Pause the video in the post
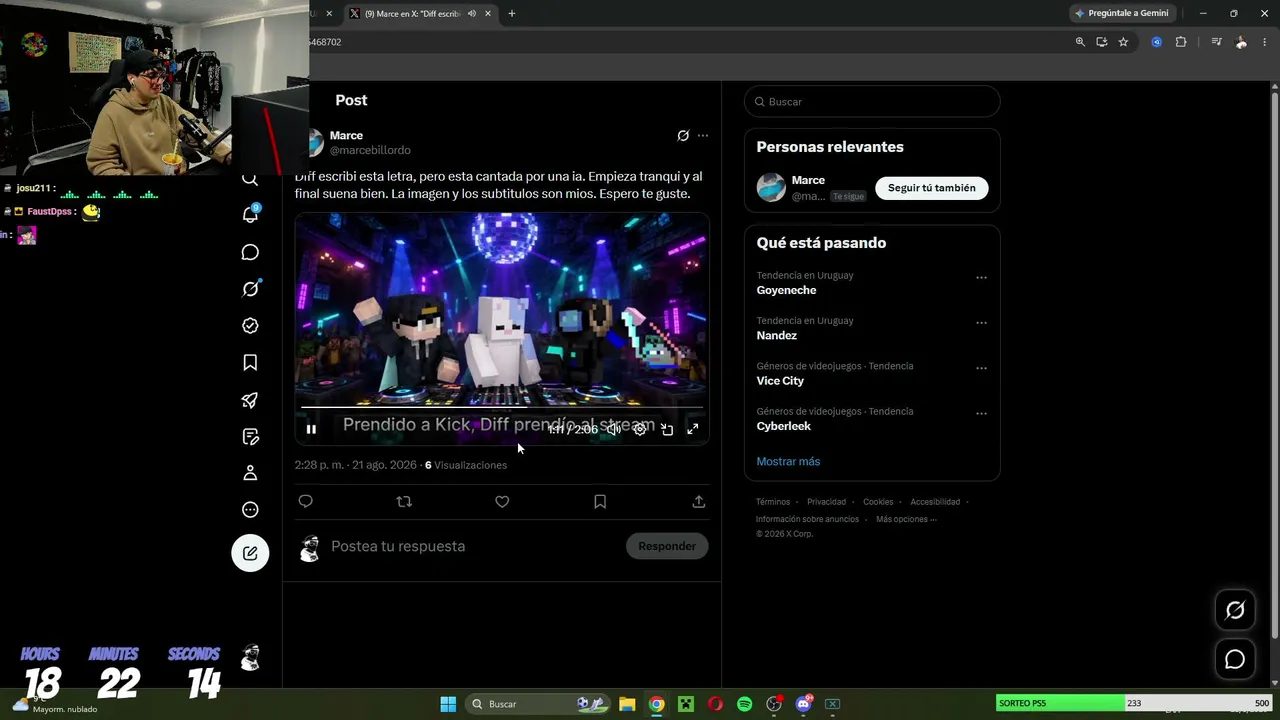1280x720 pixels. pos(311,429)
